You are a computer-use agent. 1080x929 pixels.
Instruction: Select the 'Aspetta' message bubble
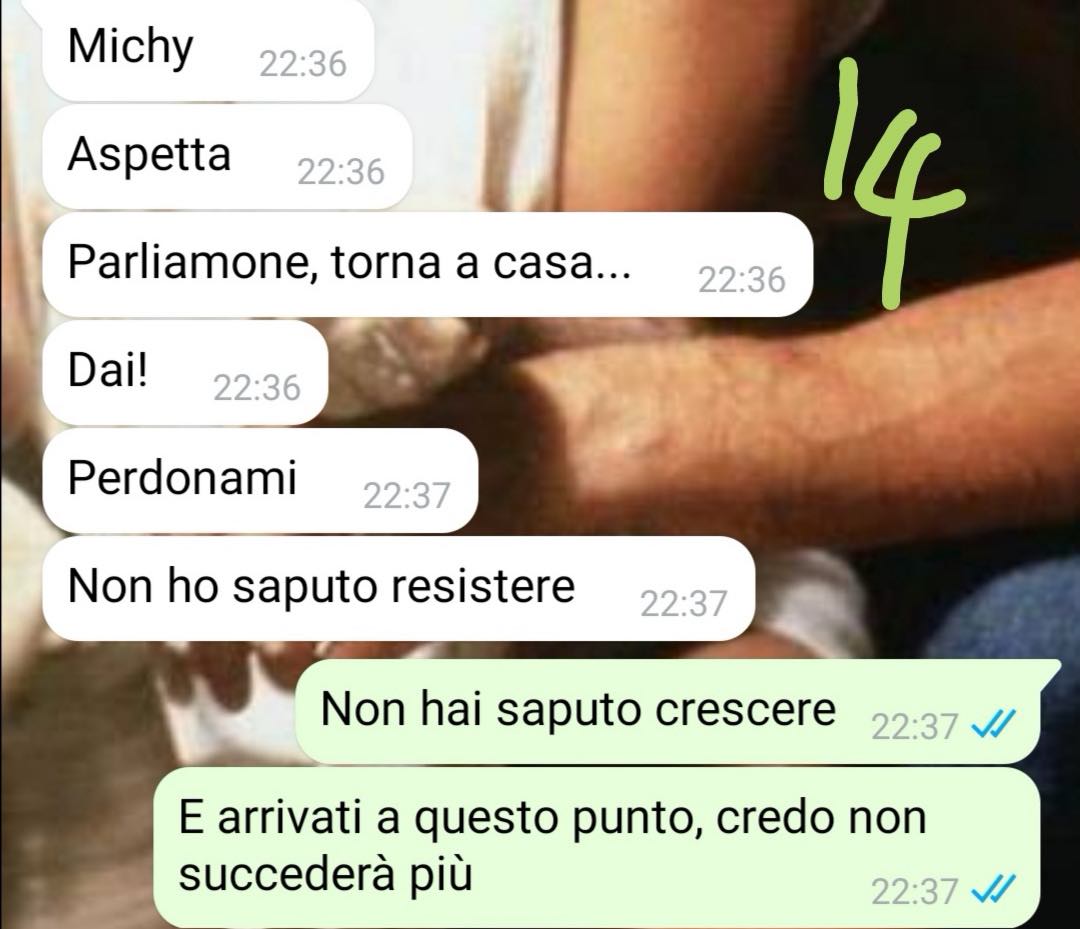pos(227,156)
